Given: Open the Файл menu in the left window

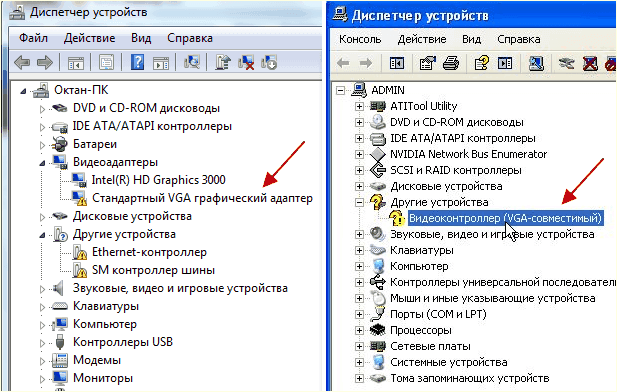Looking at the screenshot, I should tap(33, 38).
